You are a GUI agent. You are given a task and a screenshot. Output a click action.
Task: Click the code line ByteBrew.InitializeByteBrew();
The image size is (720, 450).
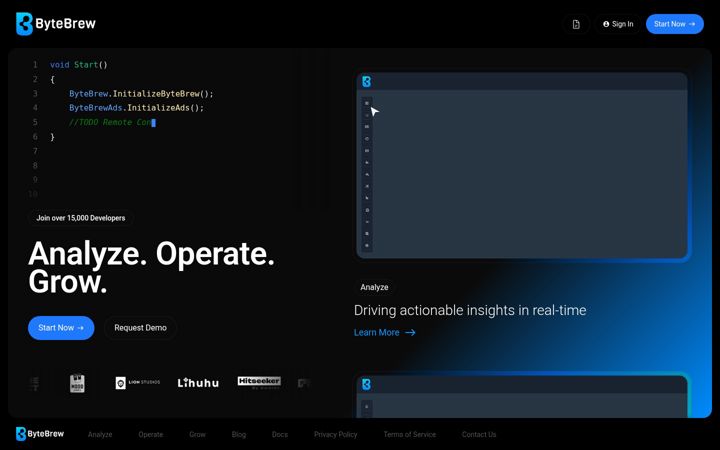[x=141, y=94]
